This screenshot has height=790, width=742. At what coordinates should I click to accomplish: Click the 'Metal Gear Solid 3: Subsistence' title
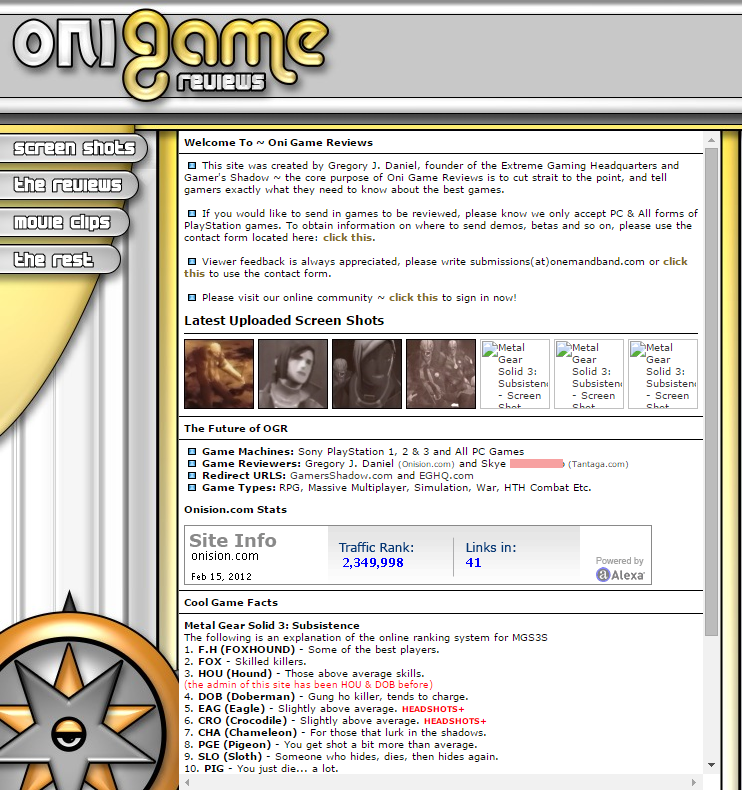[x=272, y=626]
